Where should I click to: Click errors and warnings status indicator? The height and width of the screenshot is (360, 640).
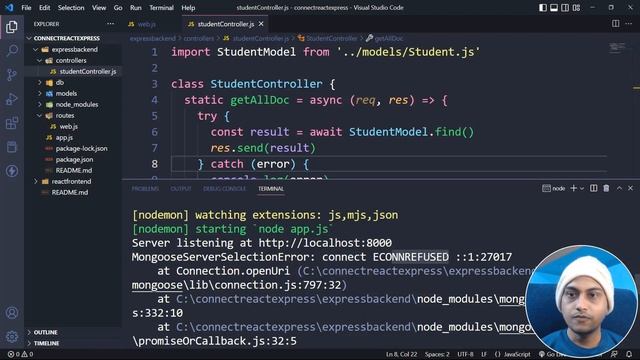coord(20,354)
